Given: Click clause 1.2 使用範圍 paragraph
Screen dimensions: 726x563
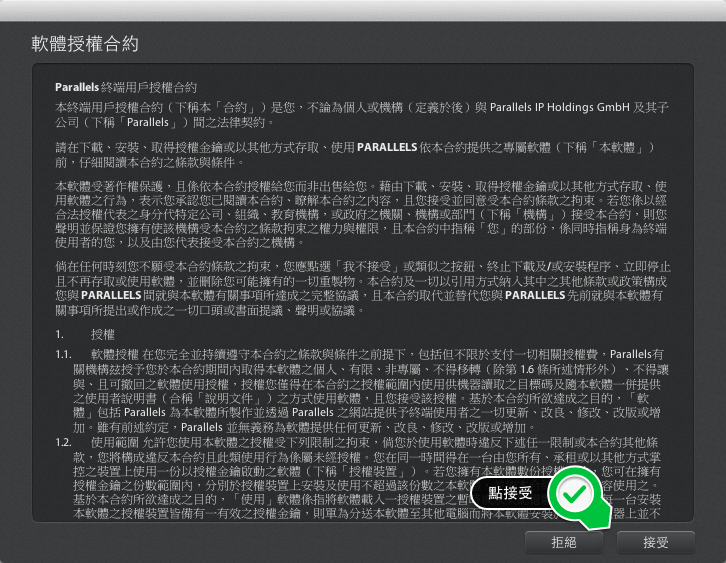Looking at the screenshot, I should point(358,478).
